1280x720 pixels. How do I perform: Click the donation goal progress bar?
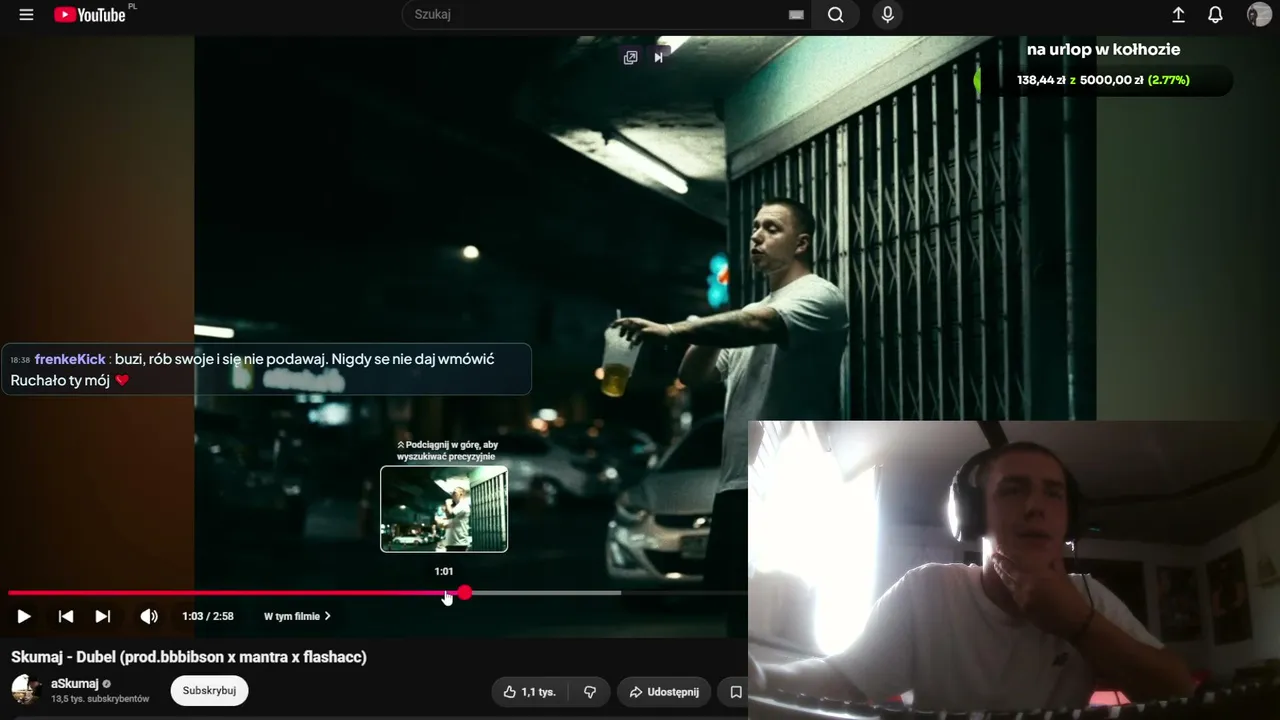point(1104,80)
